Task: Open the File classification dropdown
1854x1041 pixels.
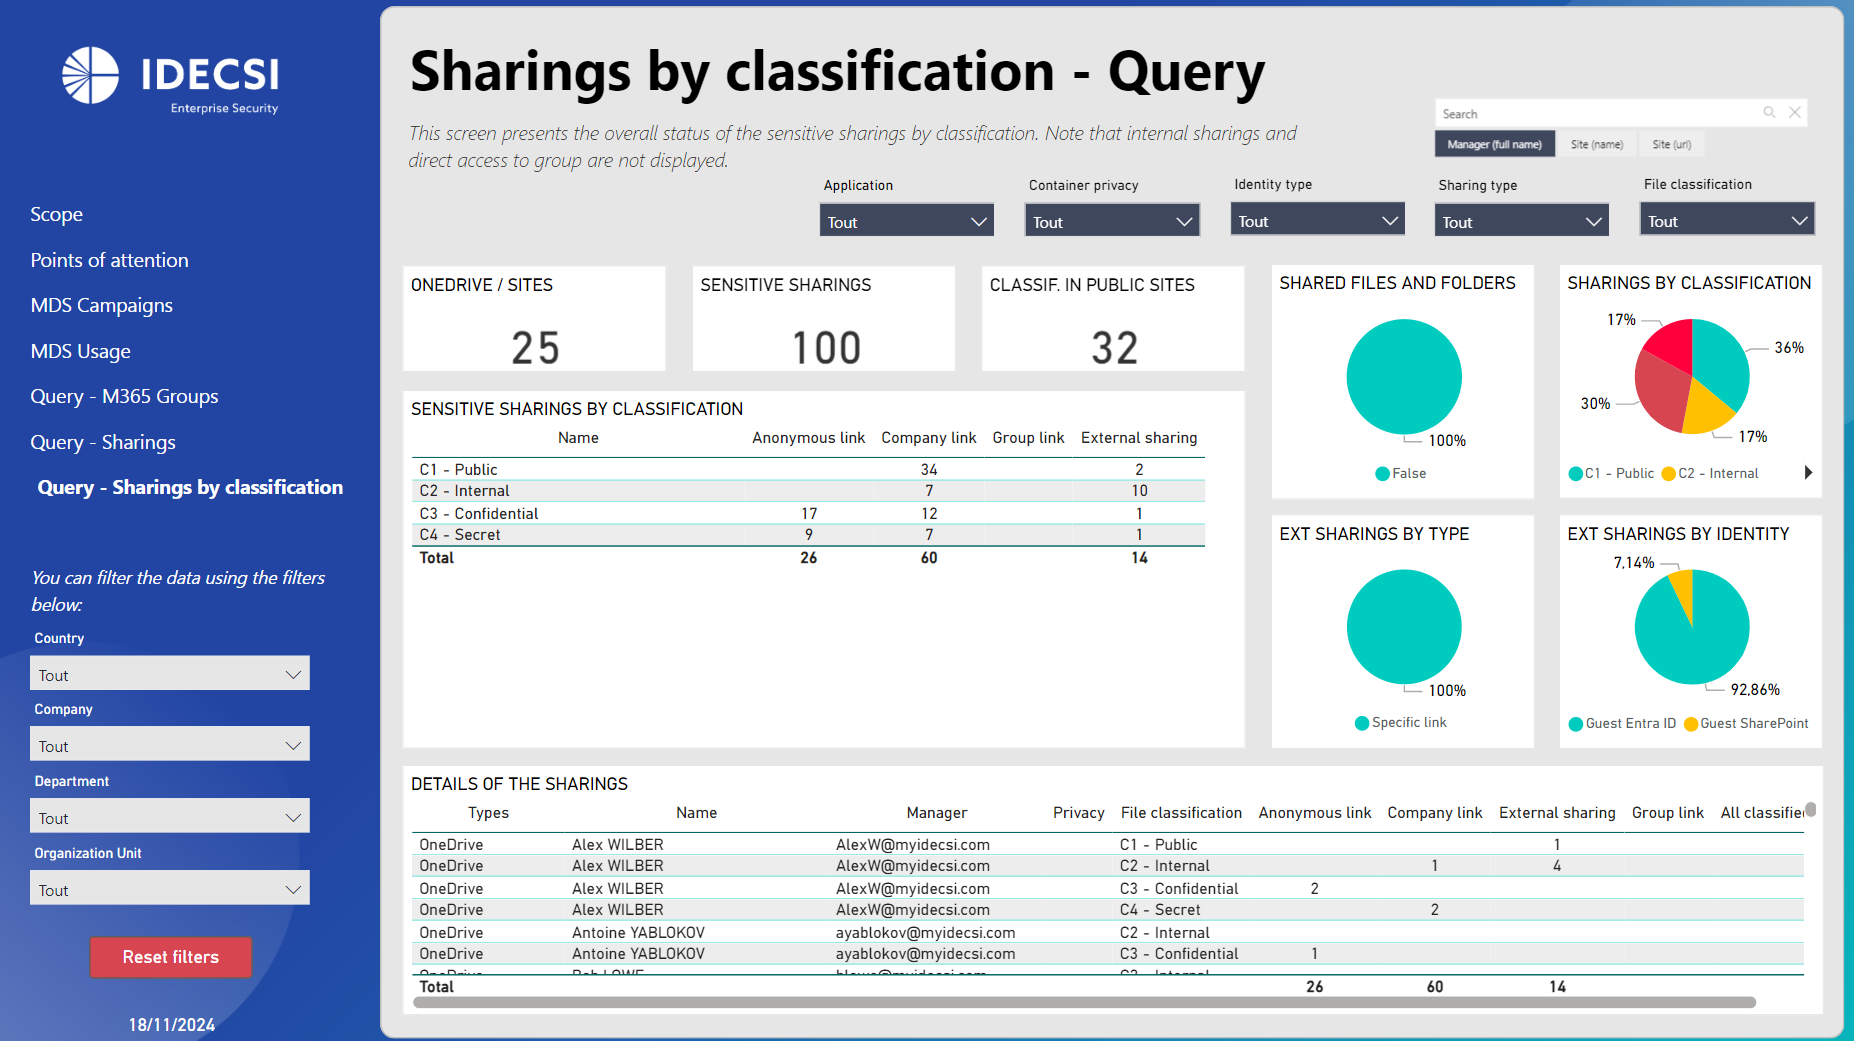Action: click(1727, 220)
